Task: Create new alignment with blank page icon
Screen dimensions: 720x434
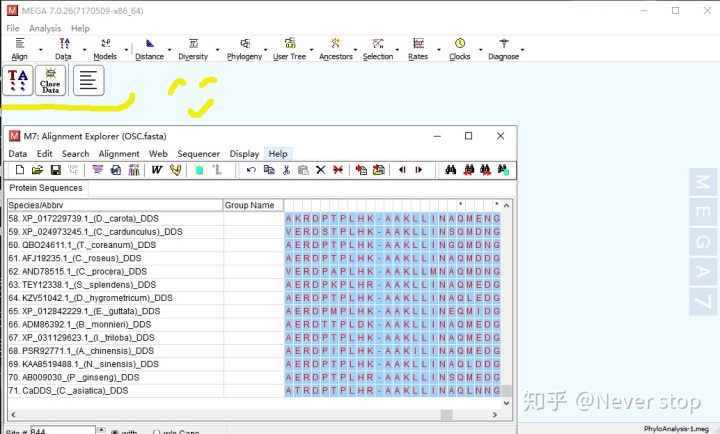Action: (x=20, y=170)
